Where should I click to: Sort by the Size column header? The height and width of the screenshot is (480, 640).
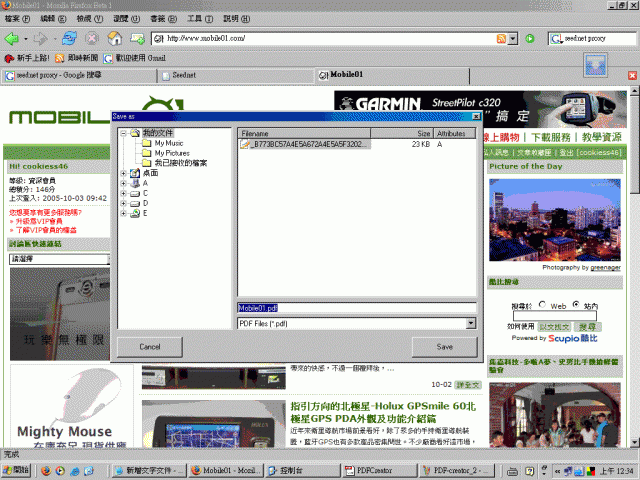click(402, 133)
